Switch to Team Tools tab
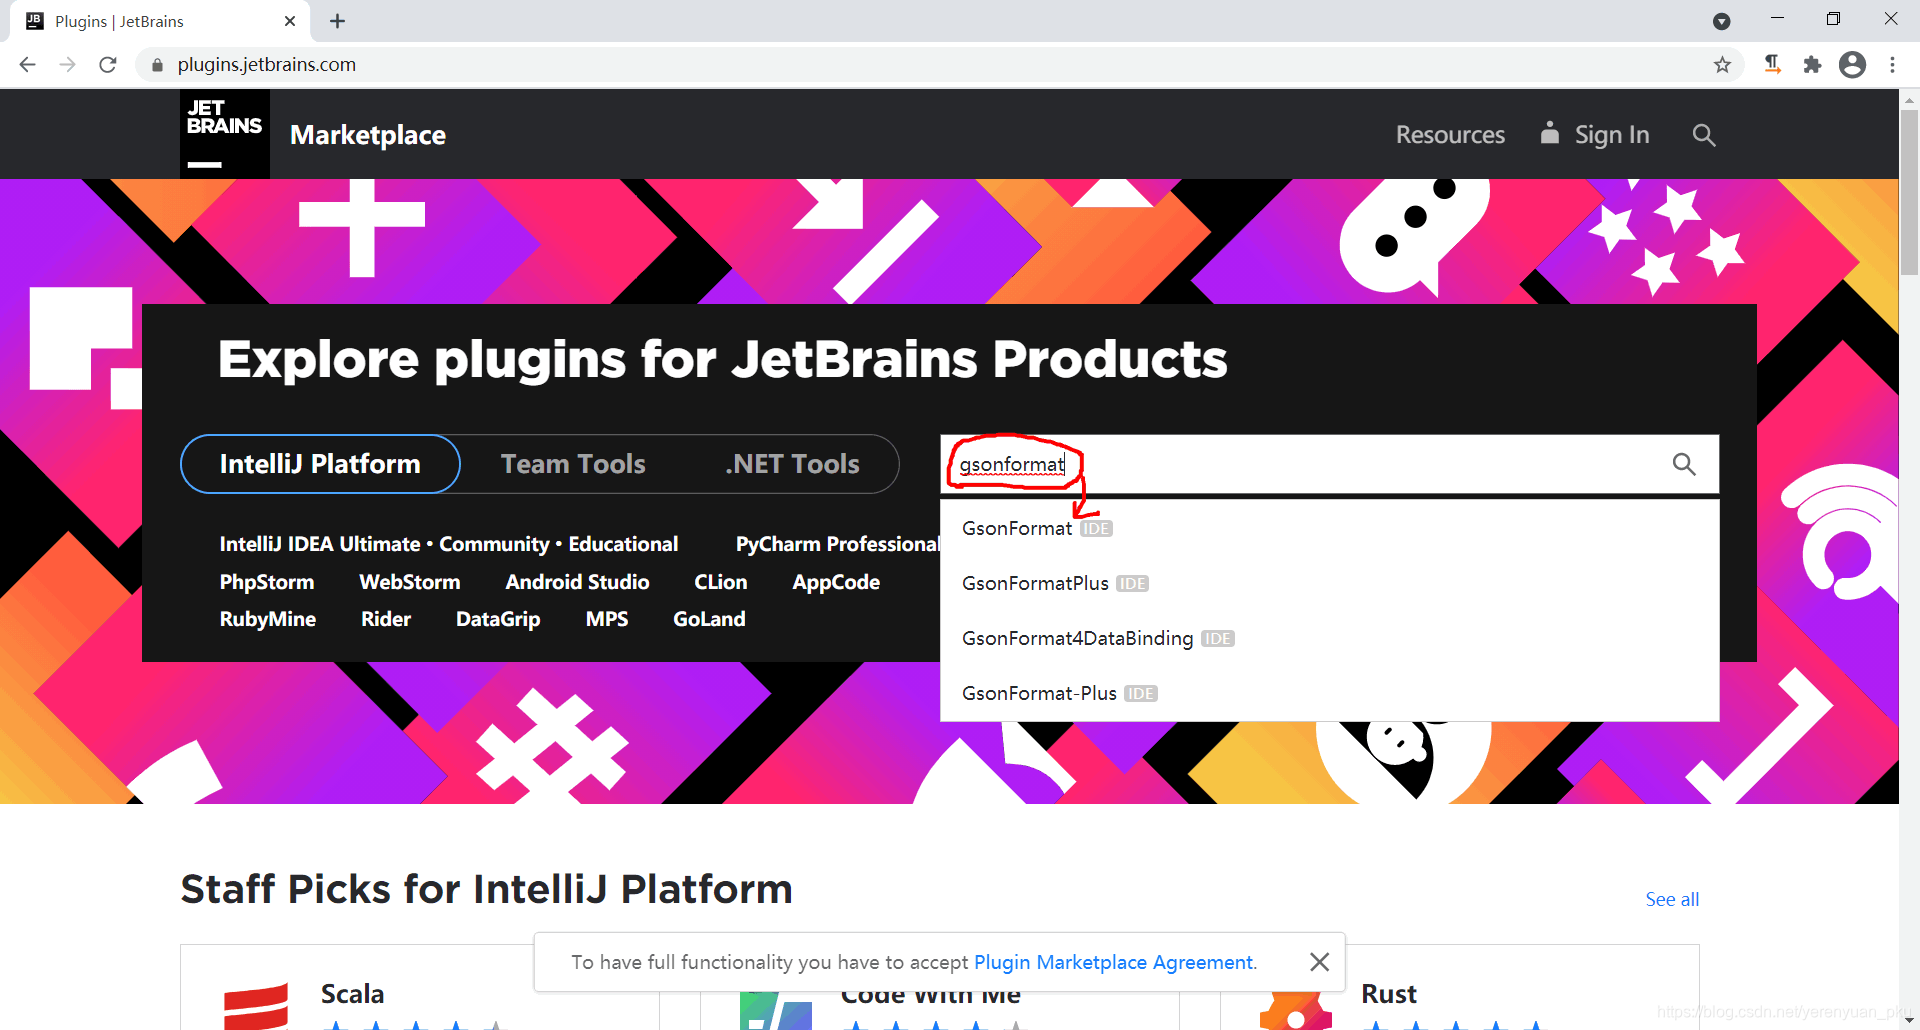 tap(573, 464)
